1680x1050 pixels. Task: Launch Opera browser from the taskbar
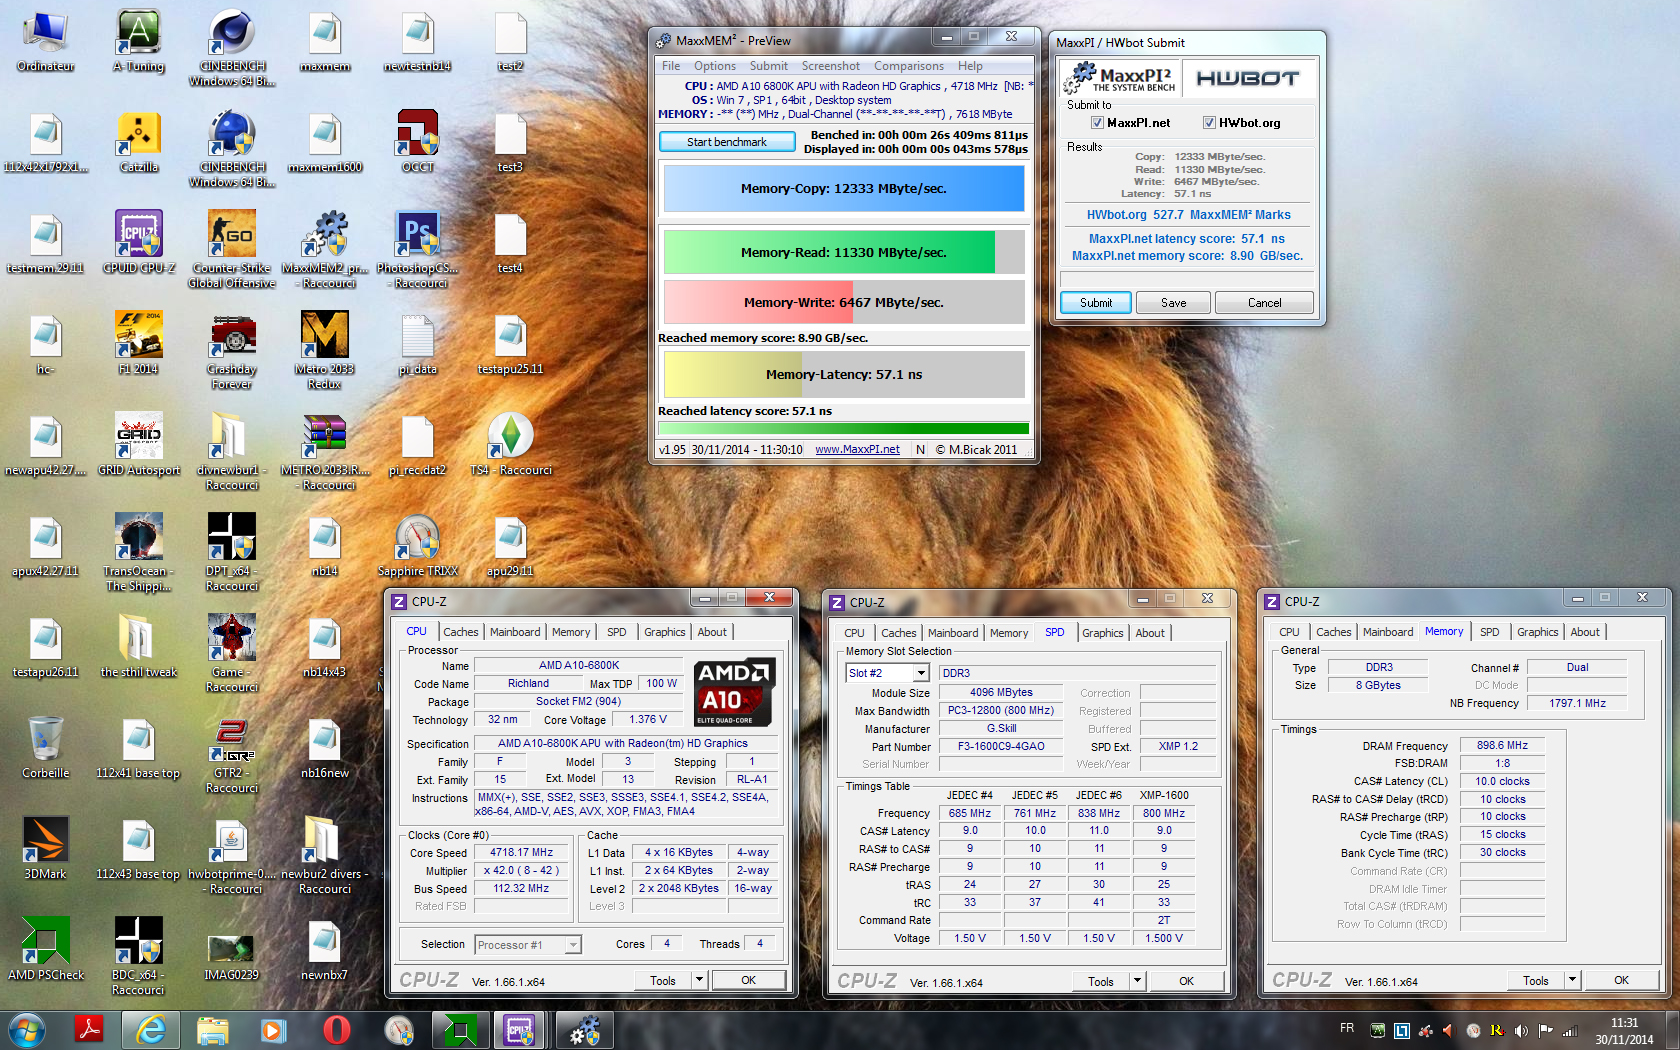(x=337, y=1029)
